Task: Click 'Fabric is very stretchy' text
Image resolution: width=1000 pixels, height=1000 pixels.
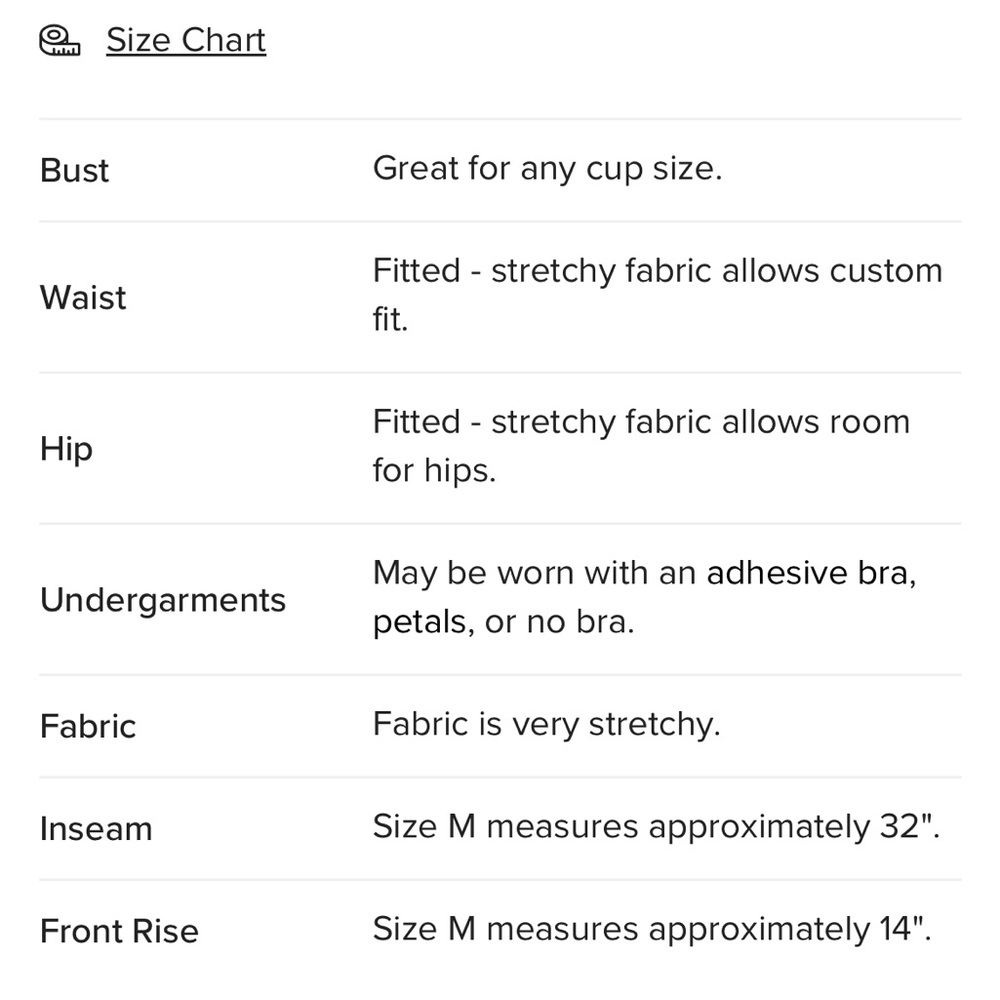Action: 547,724
